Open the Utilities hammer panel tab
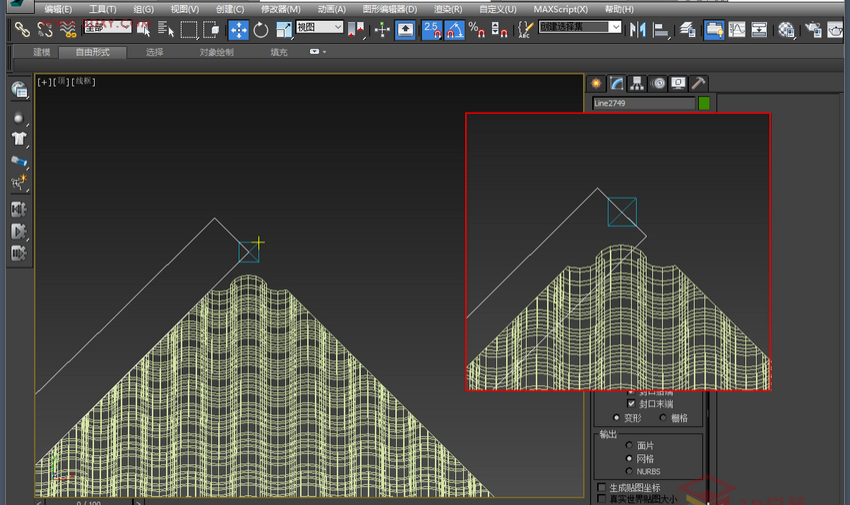The height and width of the screenshot is (505, 850). (698, 83)
